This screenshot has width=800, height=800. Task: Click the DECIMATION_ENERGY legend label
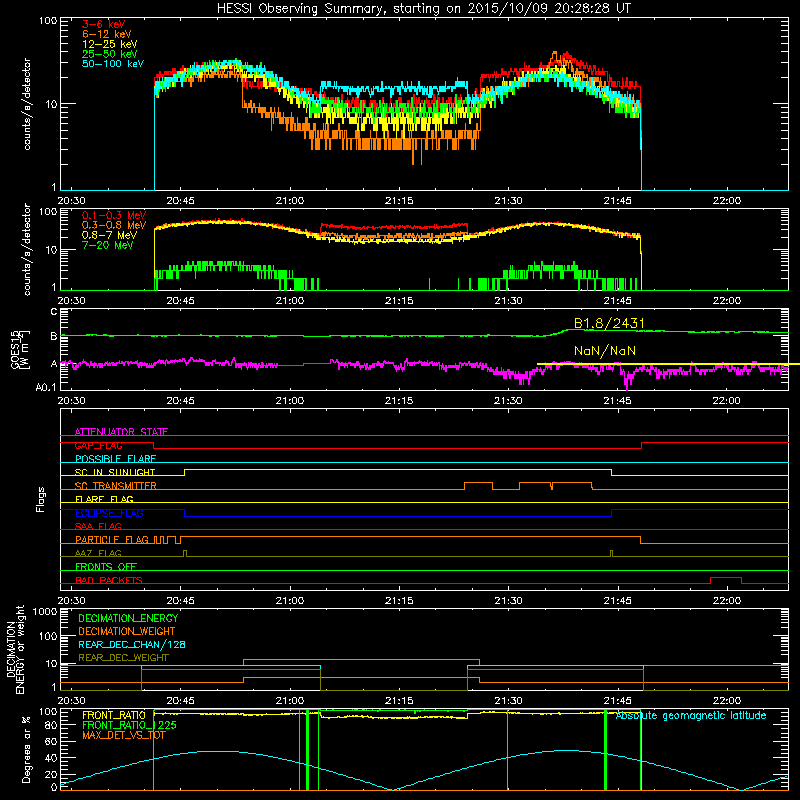128,618
